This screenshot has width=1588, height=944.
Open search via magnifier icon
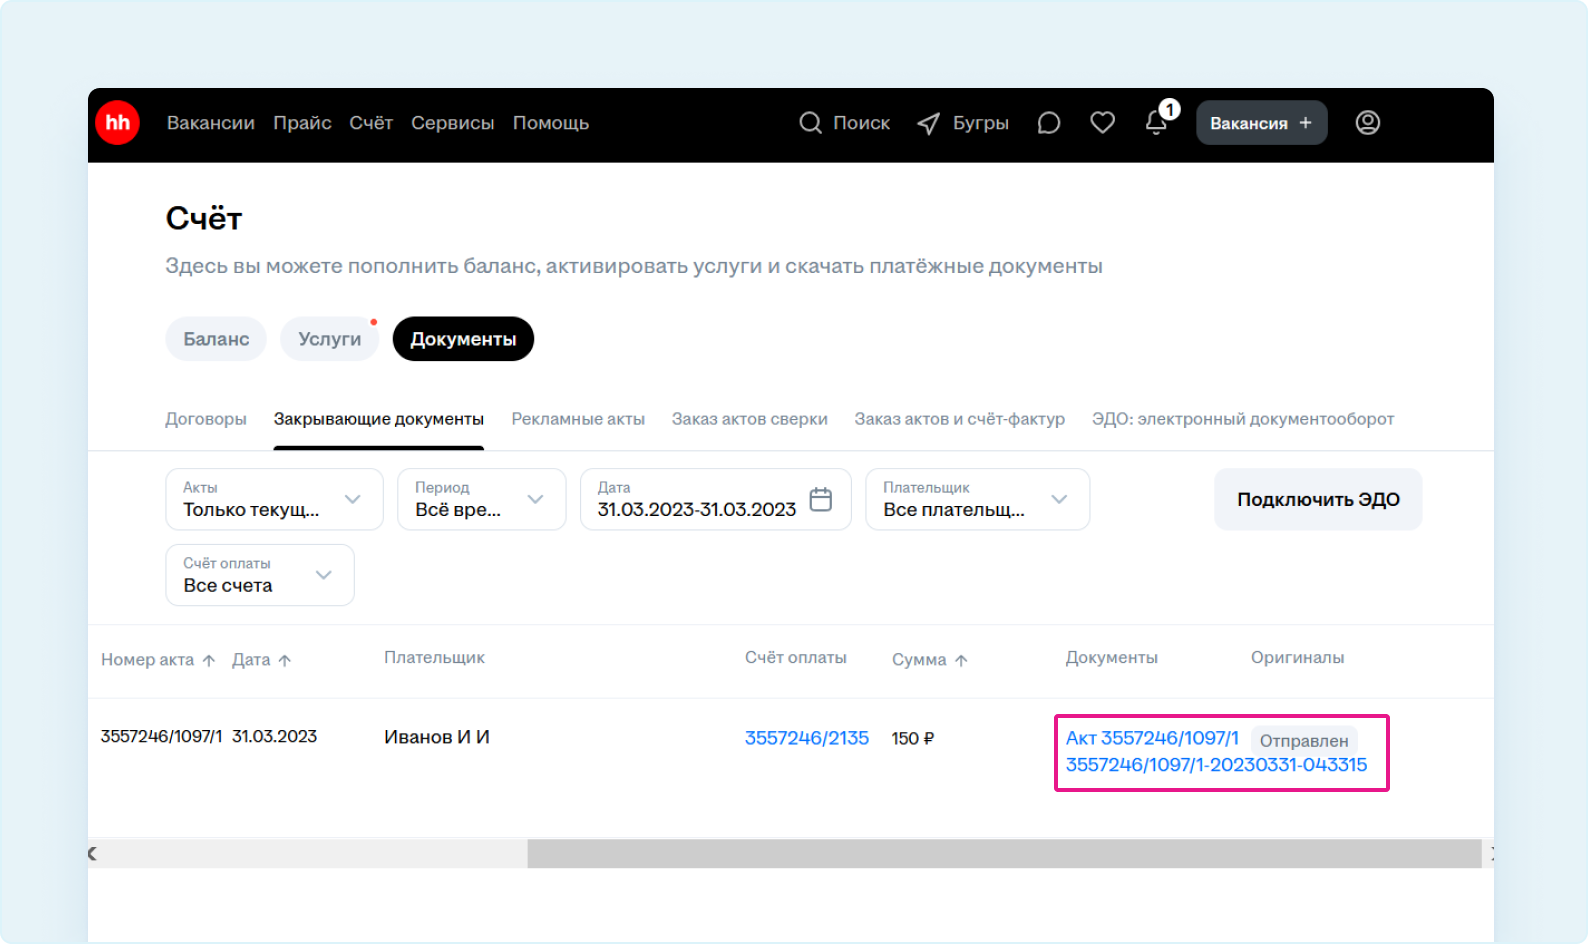[x=810, y=123]
